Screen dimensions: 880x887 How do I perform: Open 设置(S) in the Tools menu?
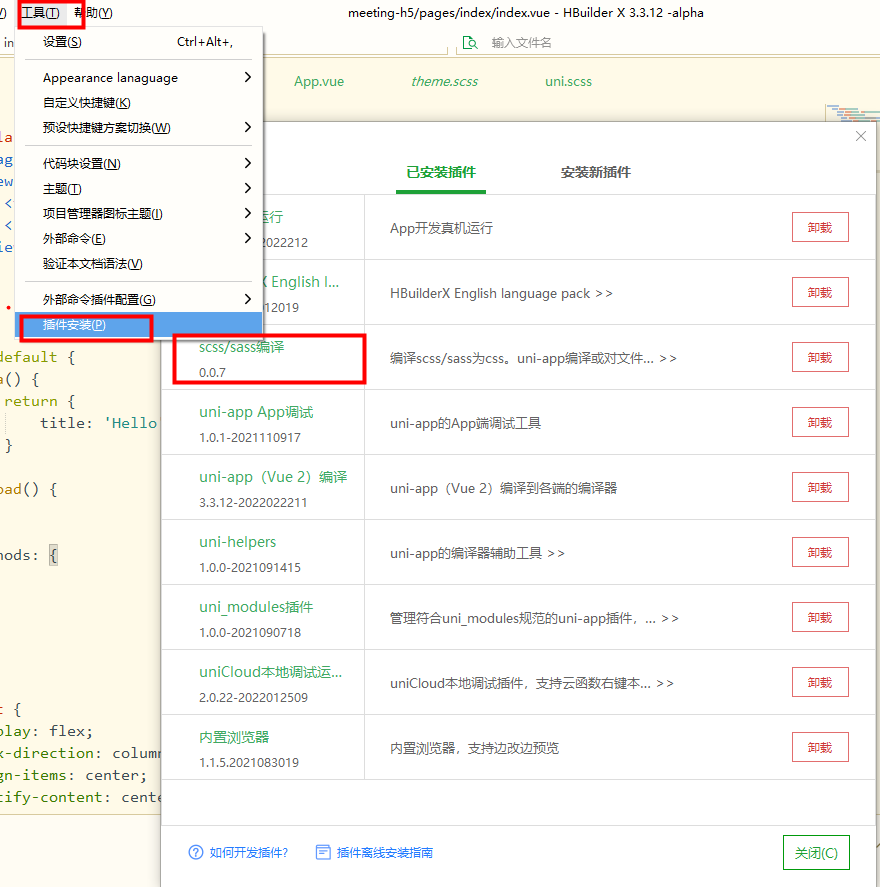pos(60,41)
